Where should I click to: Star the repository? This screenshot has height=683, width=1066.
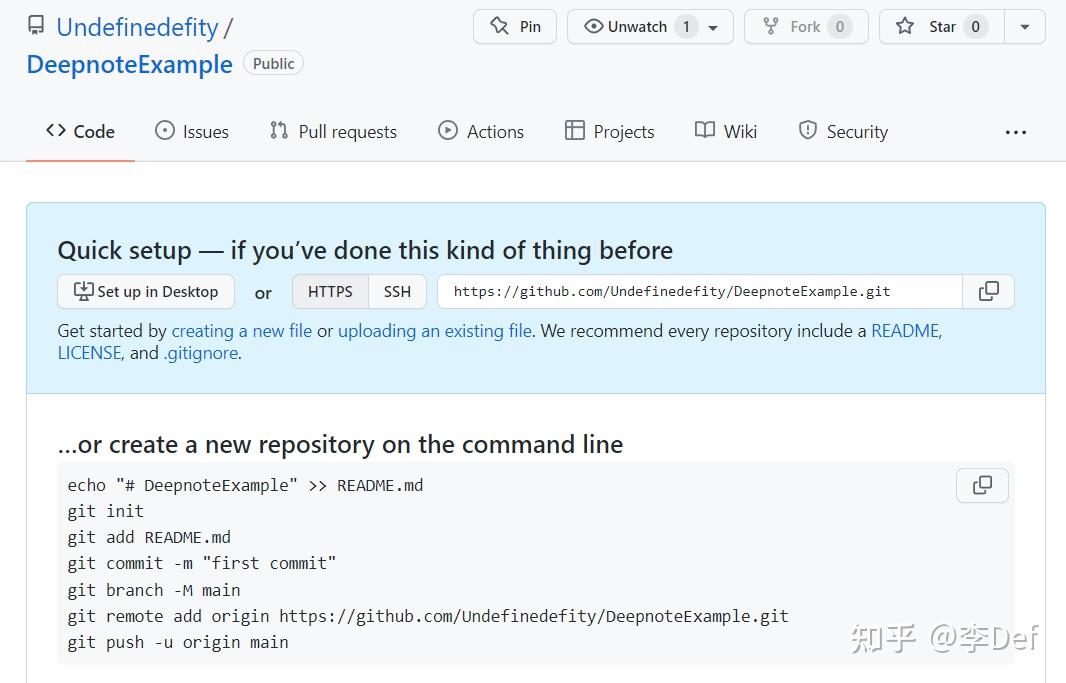[x=938, y=26]
